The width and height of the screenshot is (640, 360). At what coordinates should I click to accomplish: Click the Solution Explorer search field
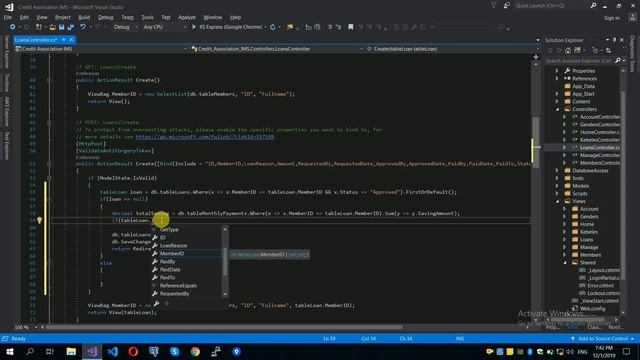579,61
